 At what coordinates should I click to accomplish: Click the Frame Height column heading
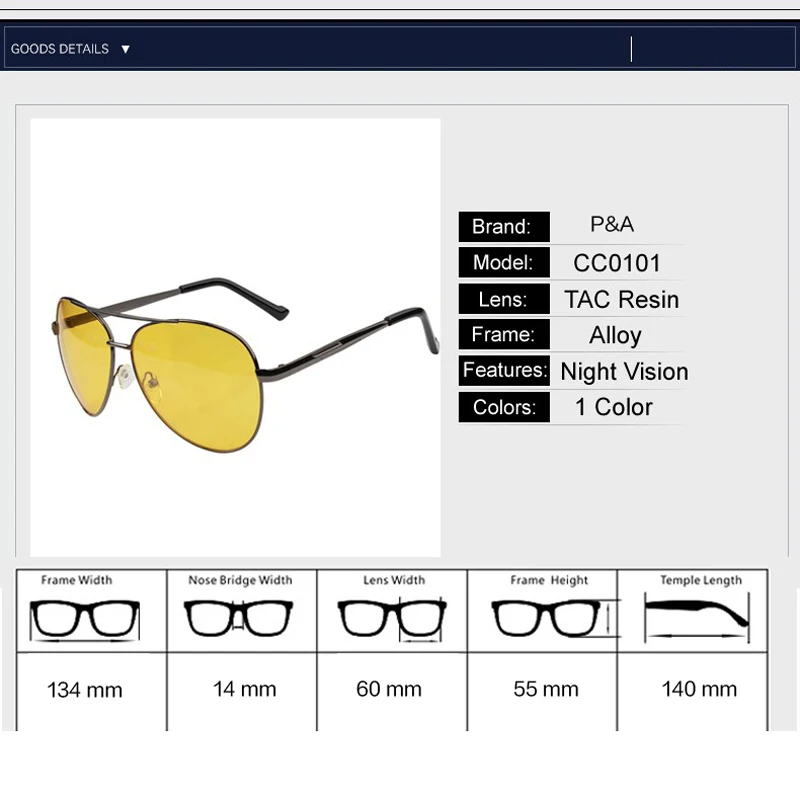[549, 581]
